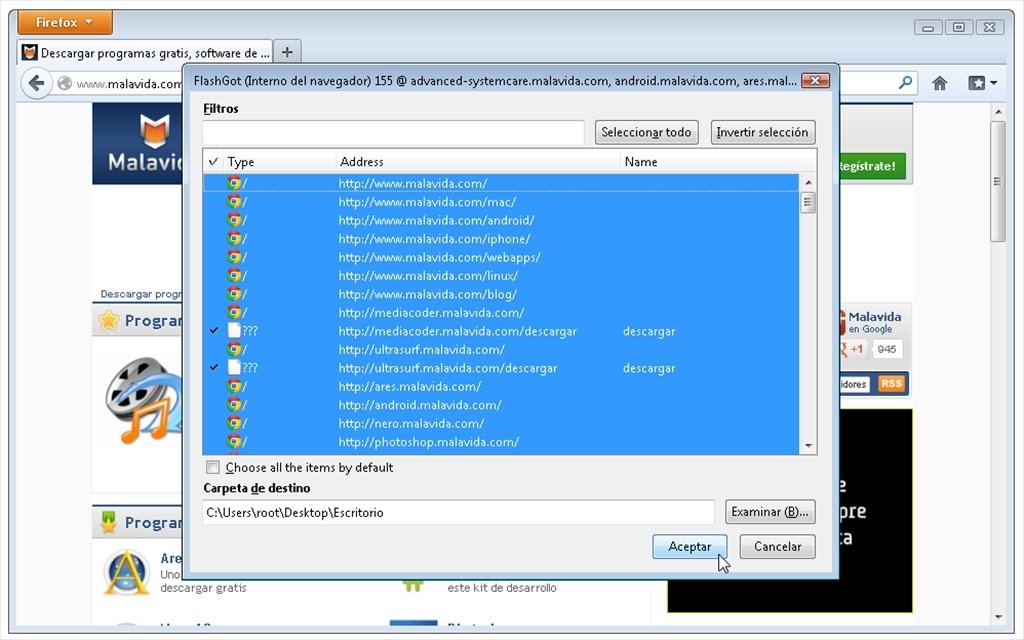Uncheck the ultrasurf descargar row checkmark
The image size is (1024, 640).
point(214,368)
